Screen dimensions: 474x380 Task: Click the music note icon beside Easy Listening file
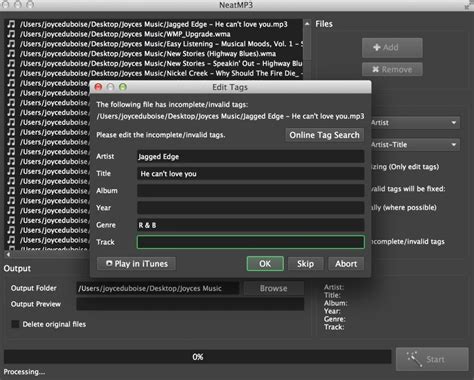(11, 44)
